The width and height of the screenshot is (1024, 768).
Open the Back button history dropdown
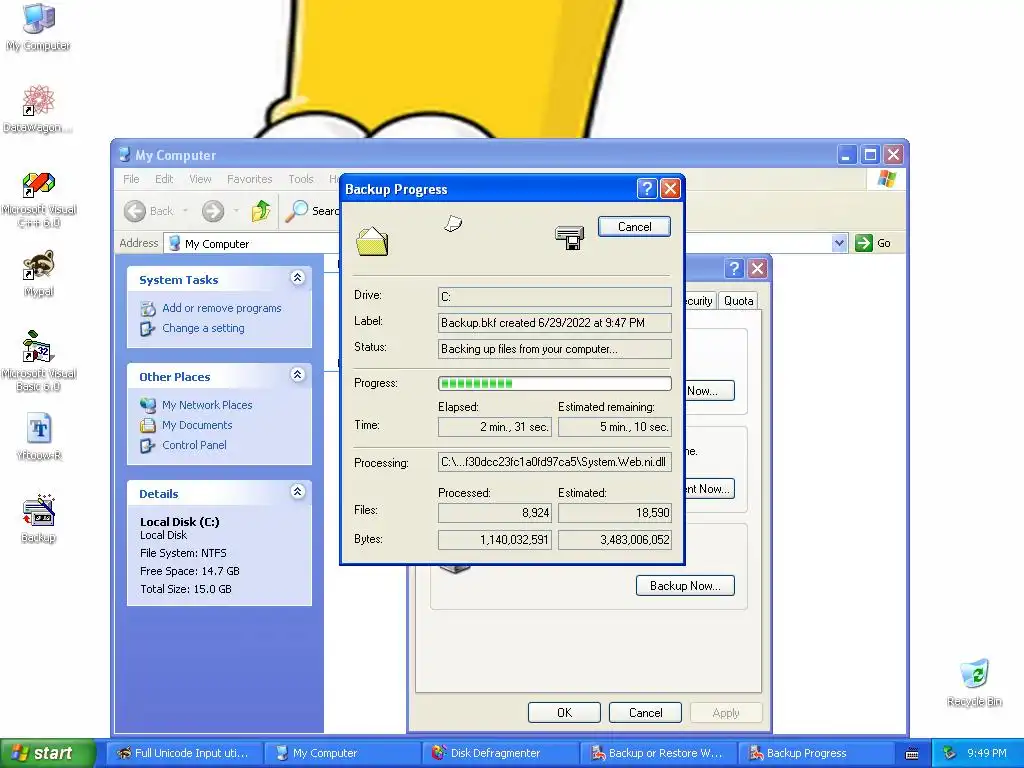click(185, 211)
